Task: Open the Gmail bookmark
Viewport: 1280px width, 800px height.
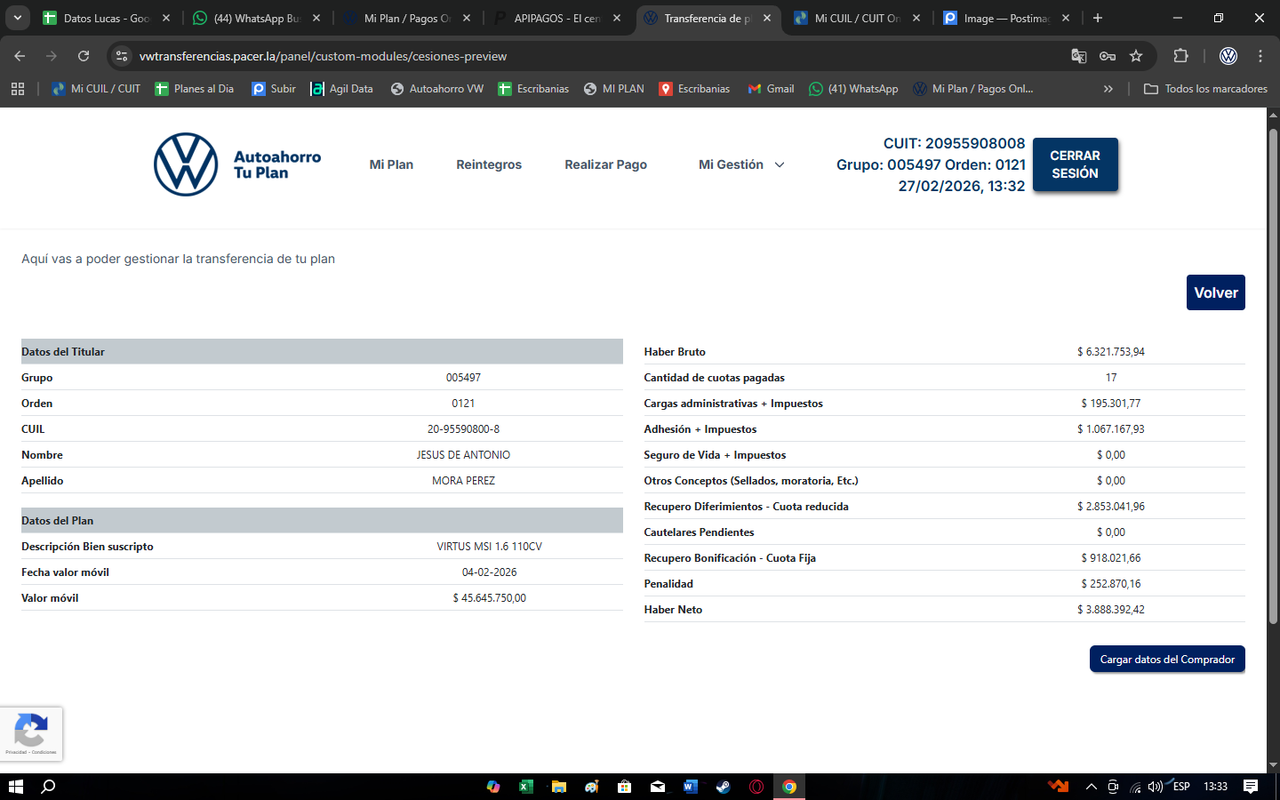Action: tap(770, 88)
